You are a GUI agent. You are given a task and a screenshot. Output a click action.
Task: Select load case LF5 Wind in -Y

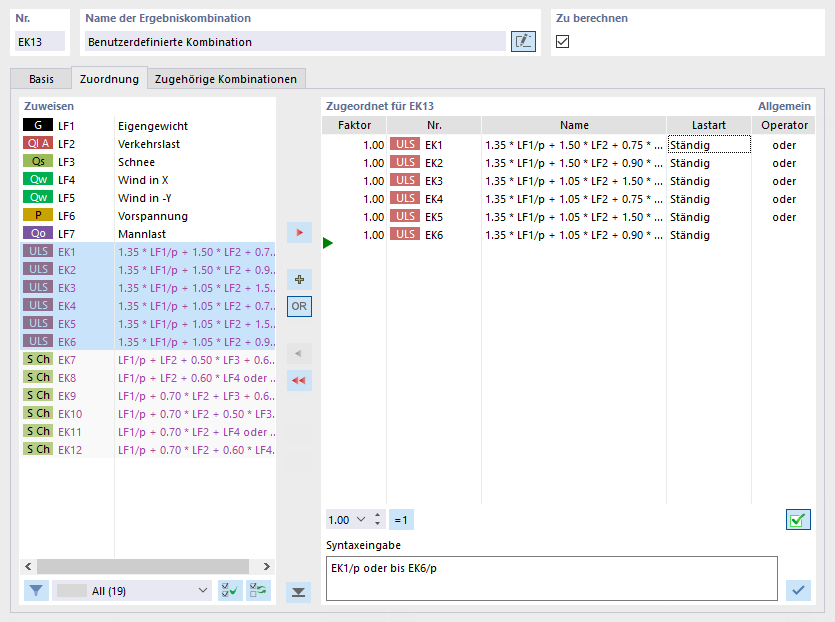pyautogui.click(x=148, y=198)
